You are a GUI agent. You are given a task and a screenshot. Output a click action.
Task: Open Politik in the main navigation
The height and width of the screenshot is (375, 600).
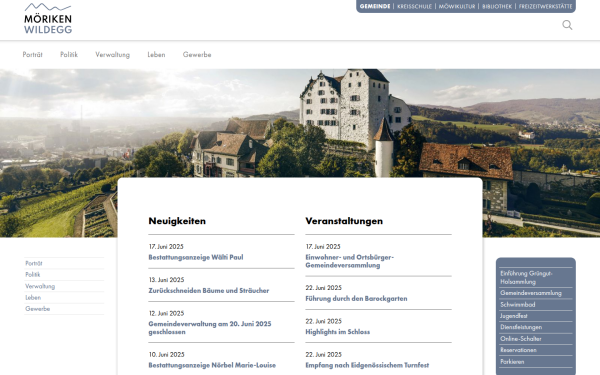[x=69, y=55]
